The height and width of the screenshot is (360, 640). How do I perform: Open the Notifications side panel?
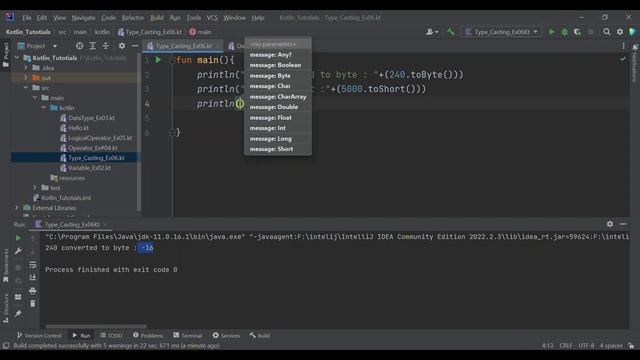[x=635, y=63]
